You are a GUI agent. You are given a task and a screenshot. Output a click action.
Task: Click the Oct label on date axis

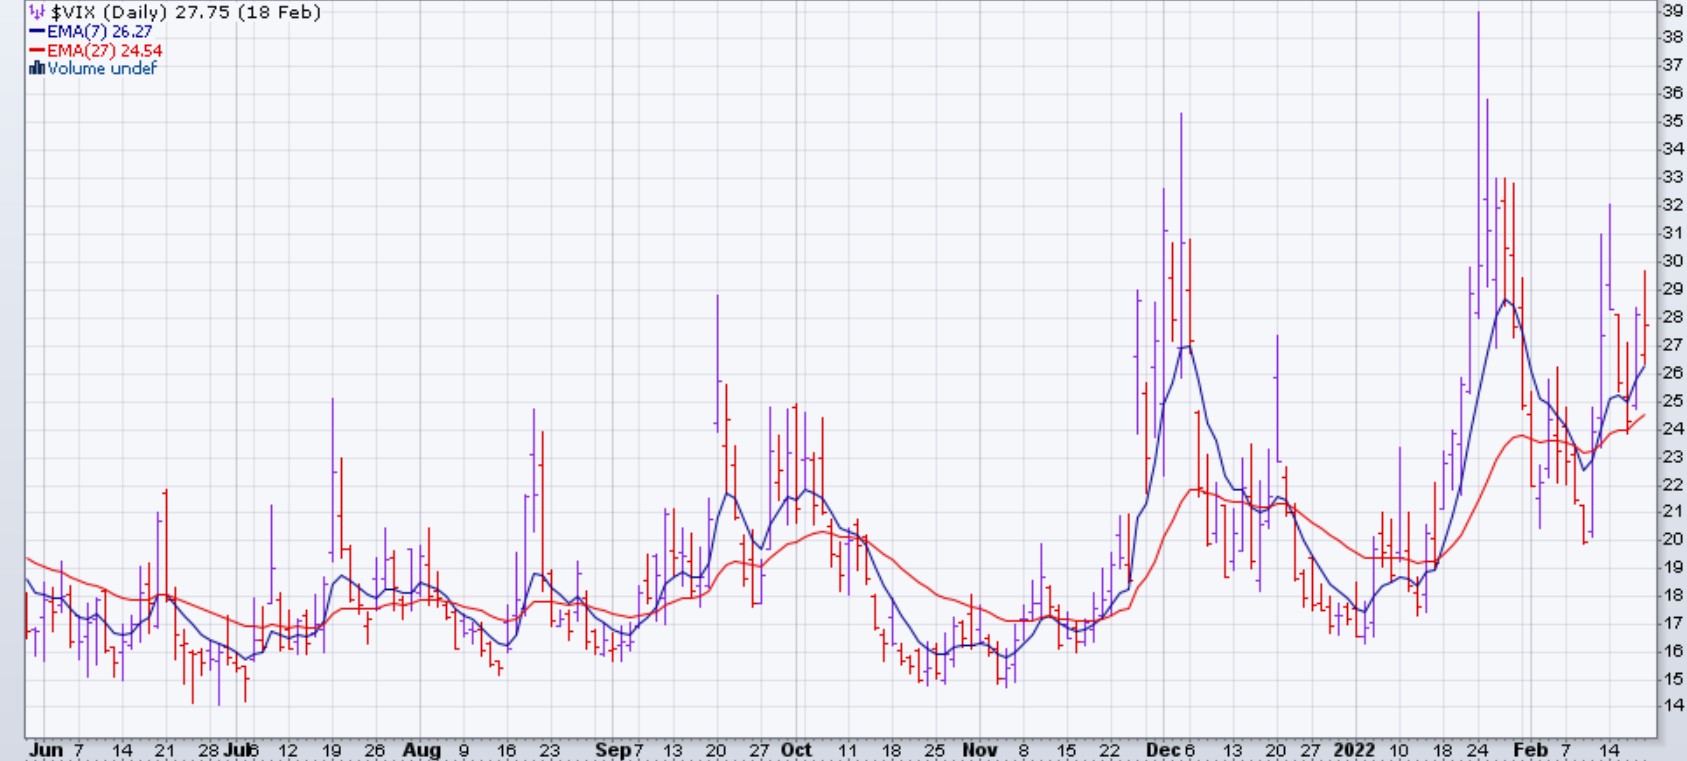click(796, 750)
